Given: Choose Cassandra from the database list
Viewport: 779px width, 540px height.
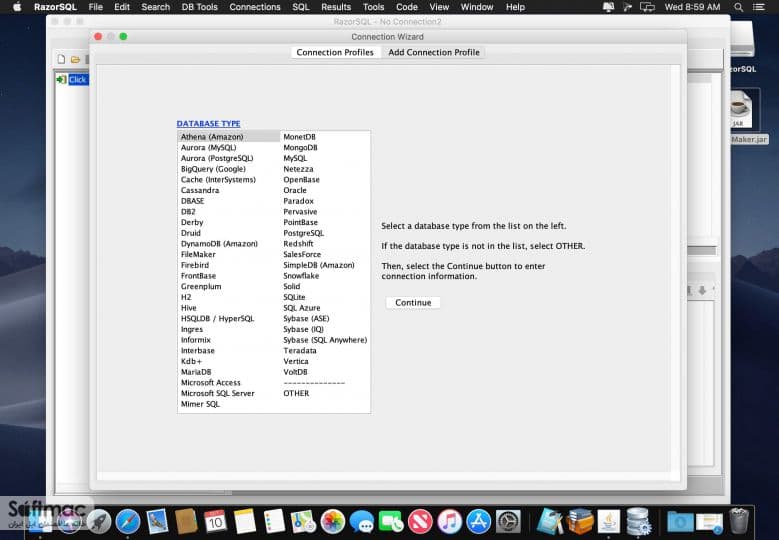Looking at the screenshot, I should 229,190.
